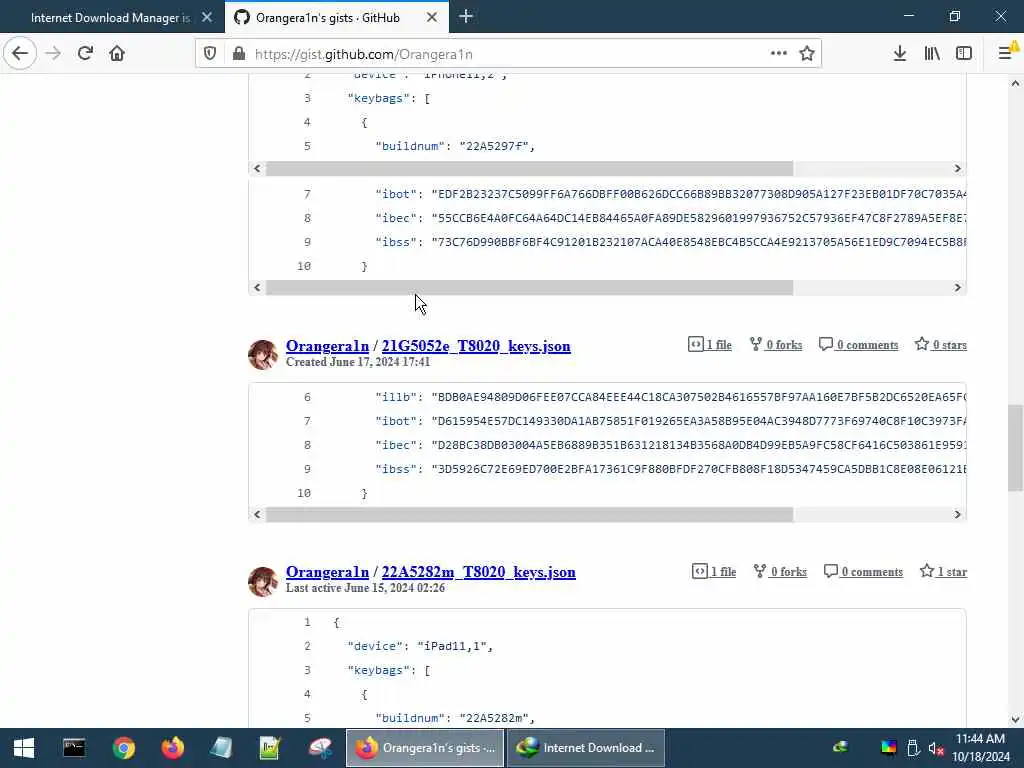Click left arrow of scrollbar under buildnum 22A5297f
1024x768 pixels.
point(257,168)
